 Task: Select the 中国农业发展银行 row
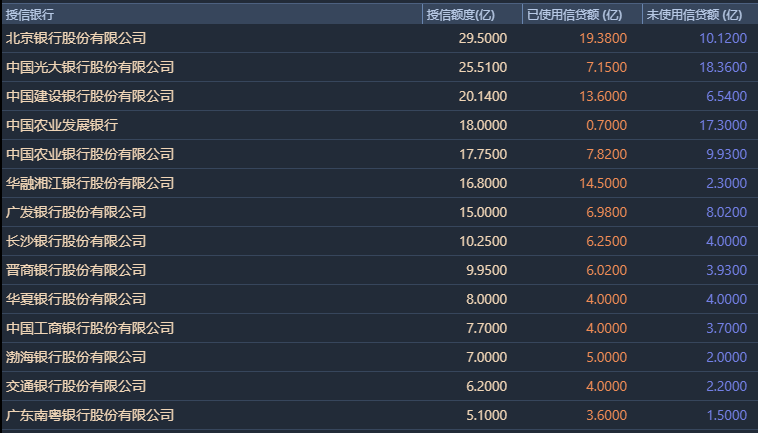point(62,125)
